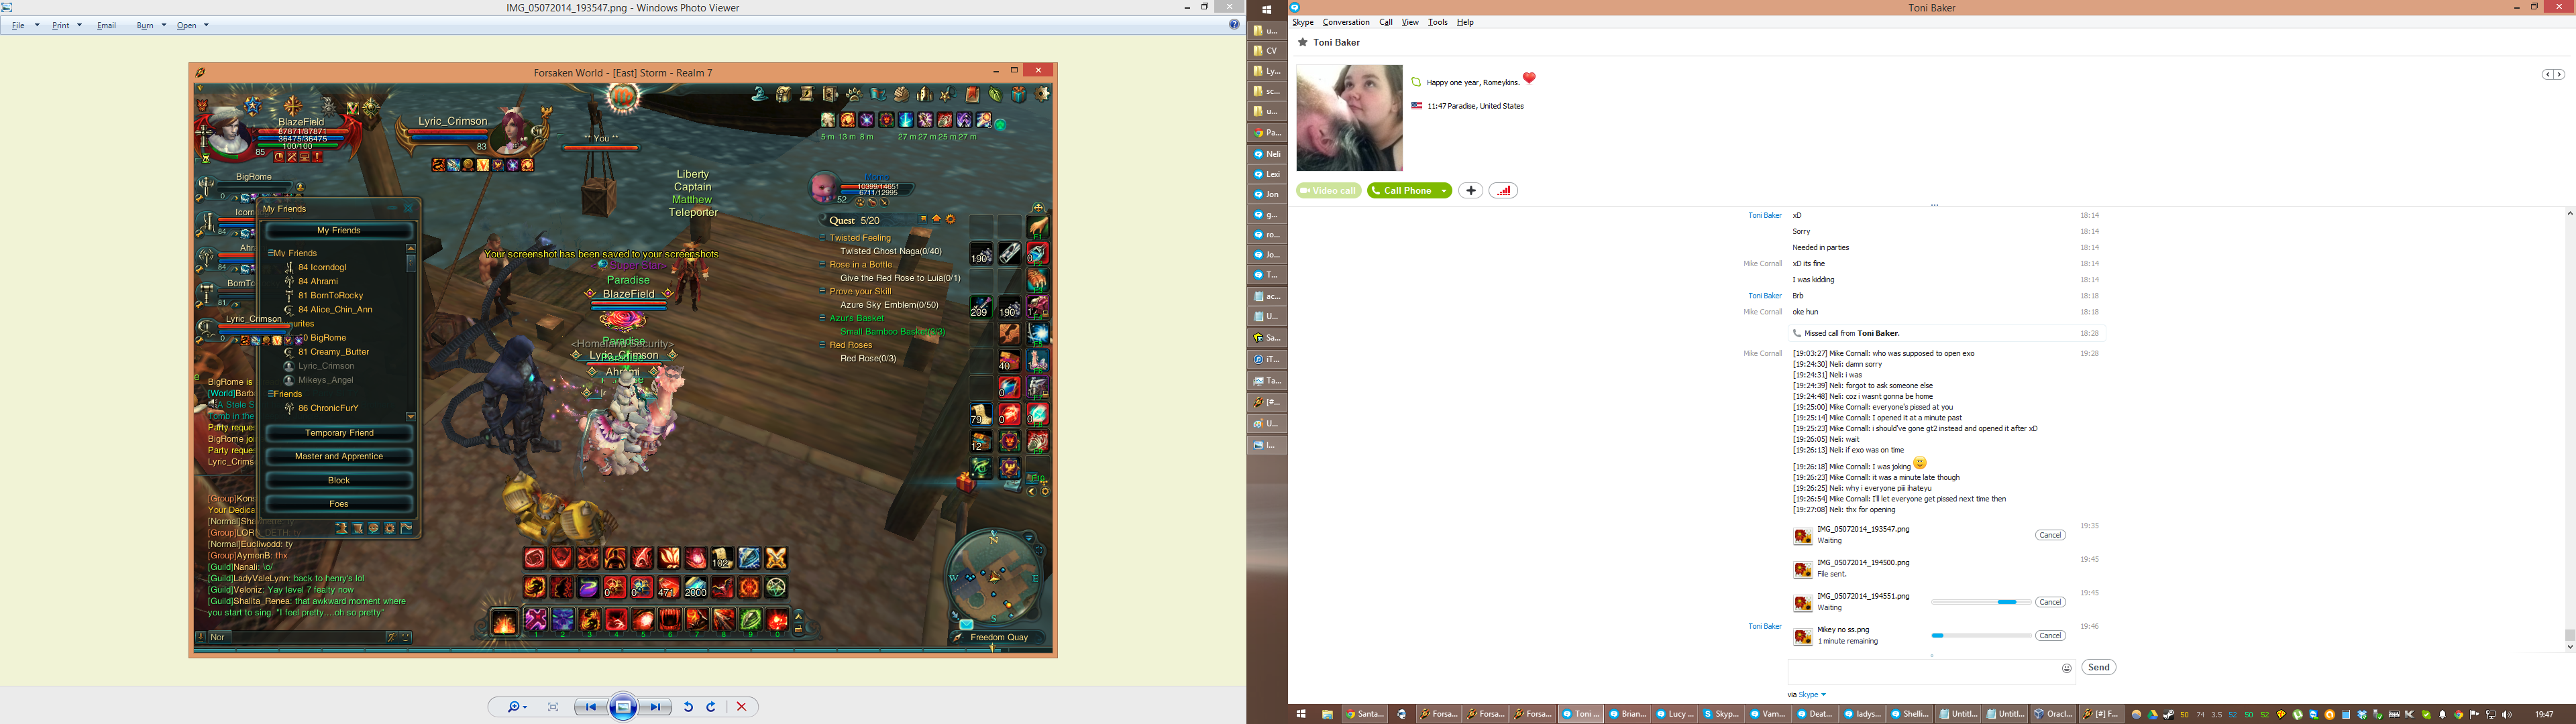
Task: Switch to Neli chat in vertical taskbar
Action: (1266, 154)
